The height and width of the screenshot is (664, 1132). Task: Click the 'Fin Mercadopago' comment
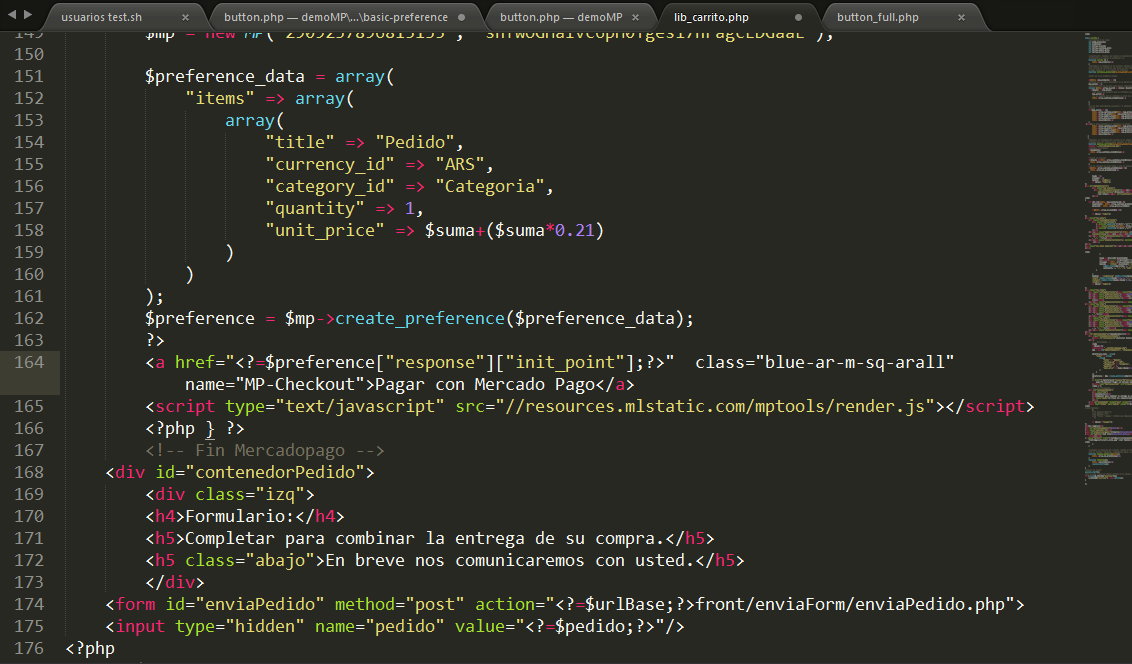point(264,450)
